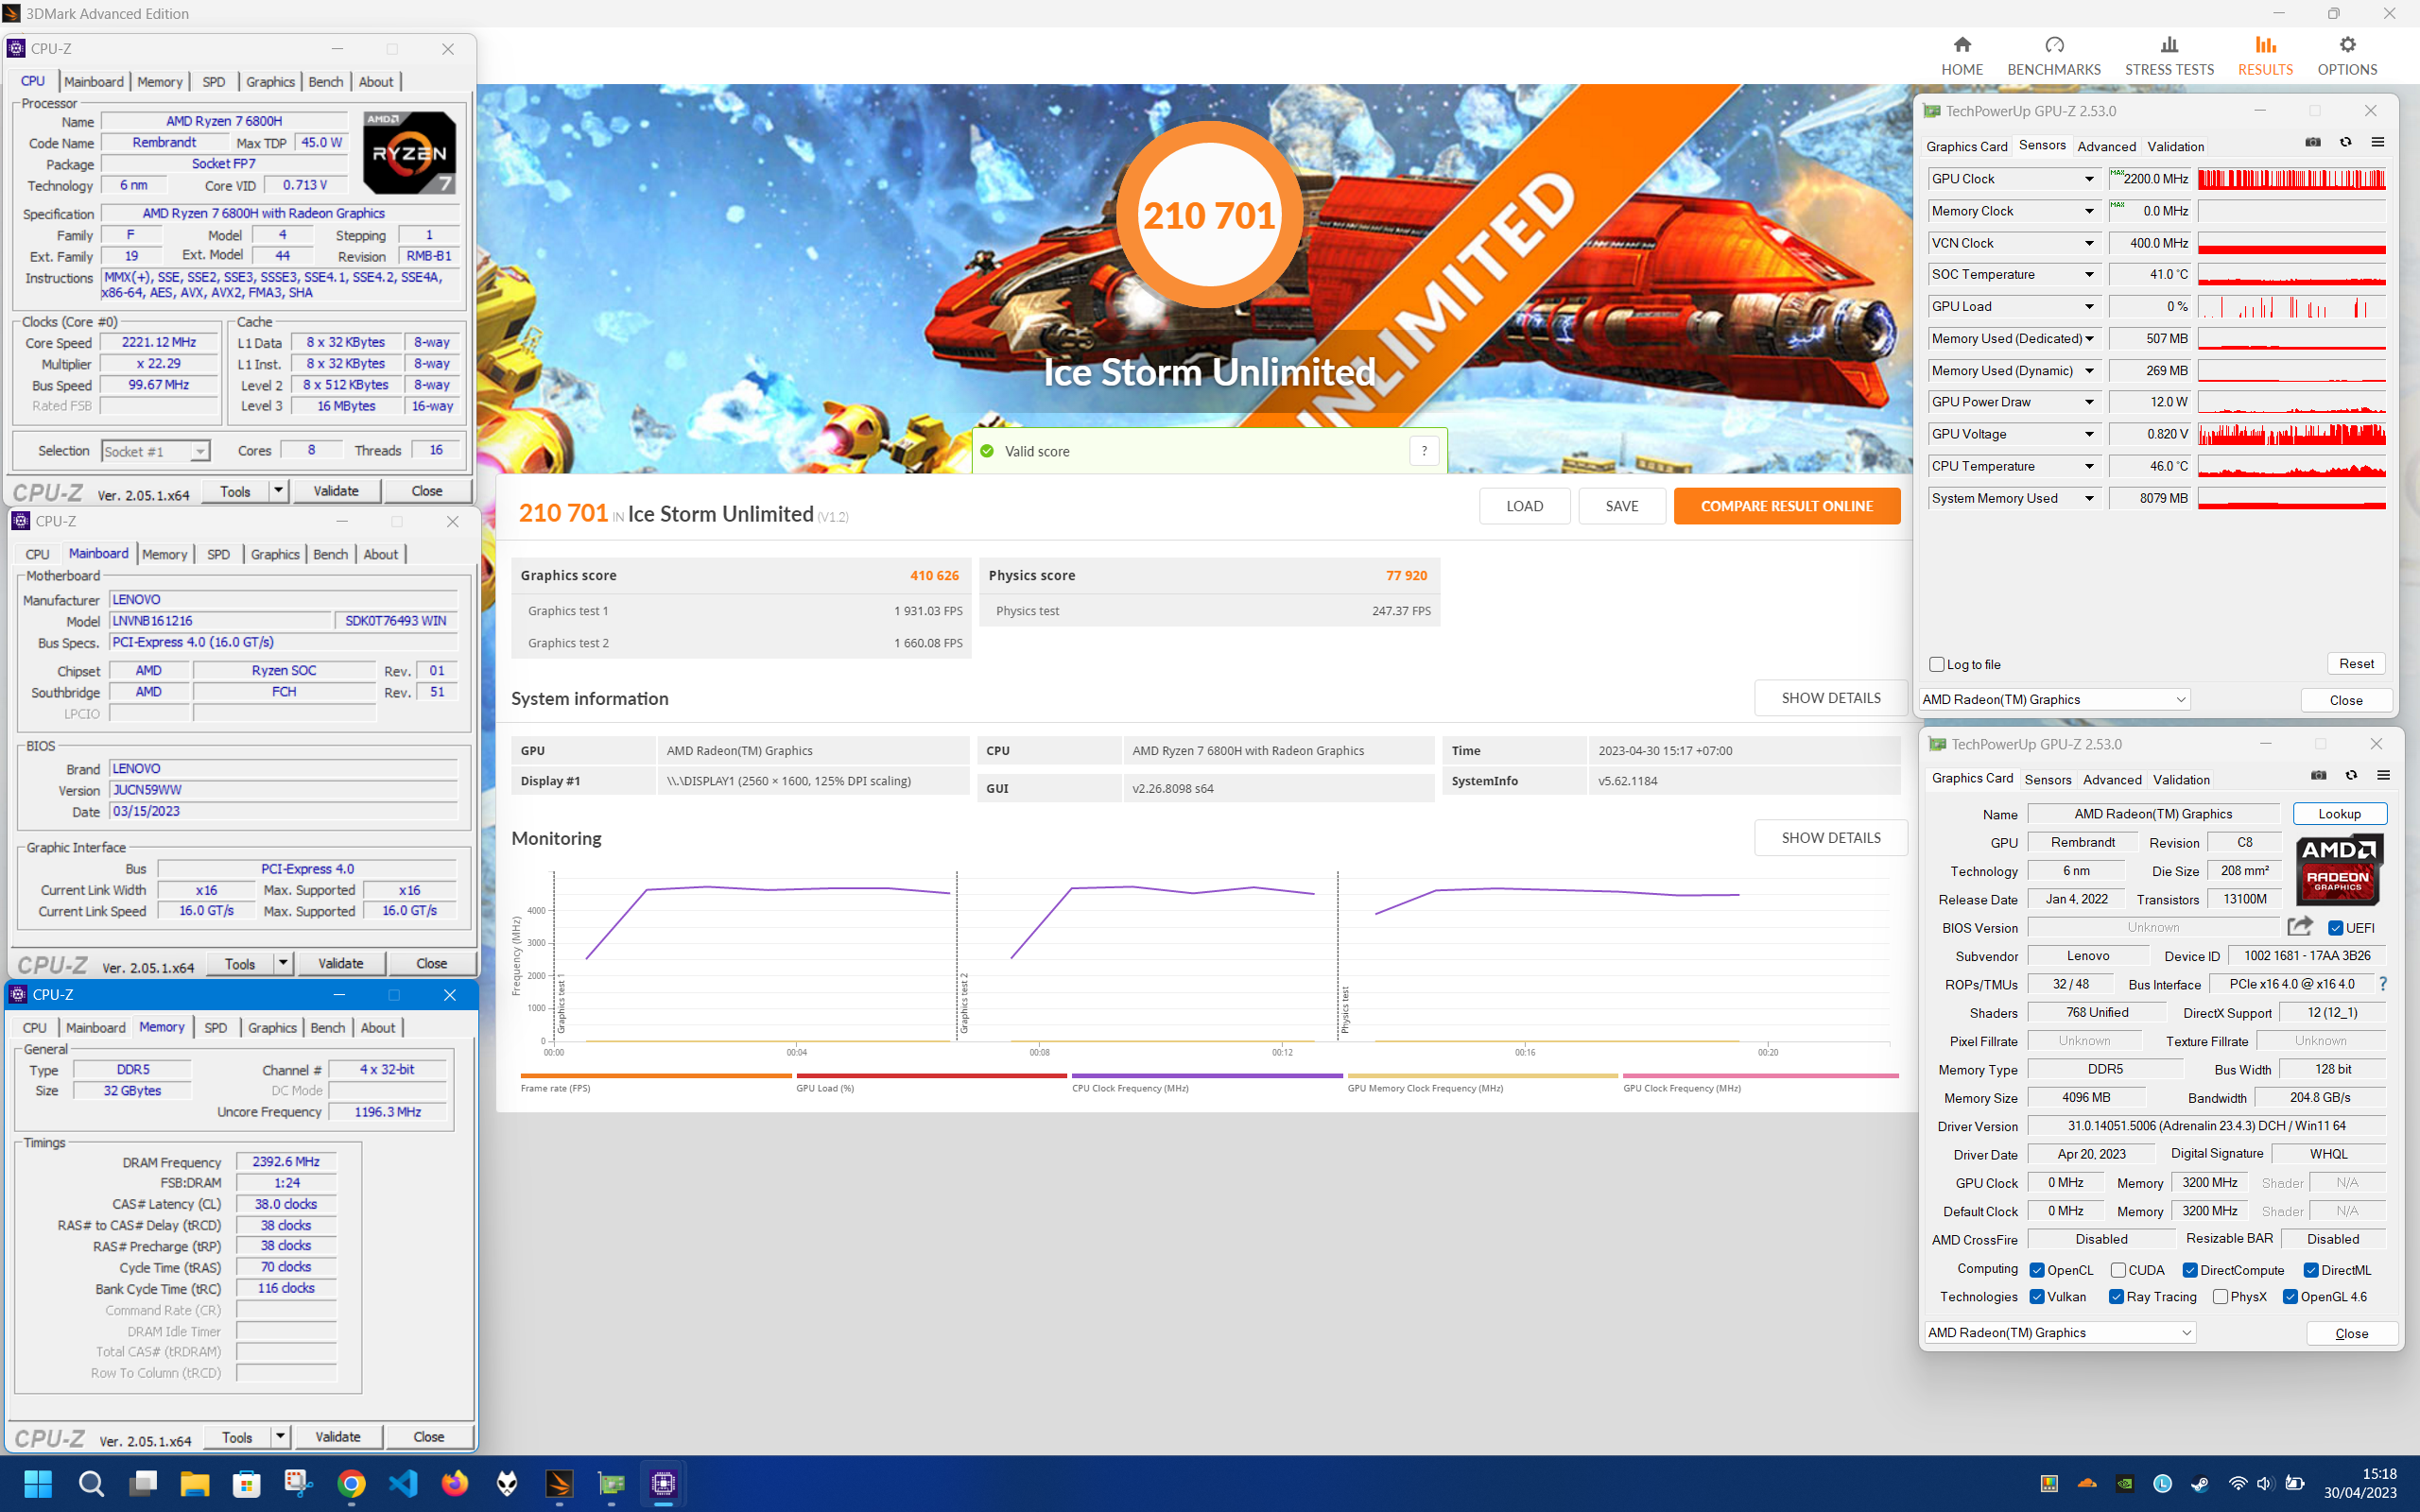Click the Bus Interface question mark in GPU-Z
Screen dimensions: 2420x1512
pos(2382,984)
